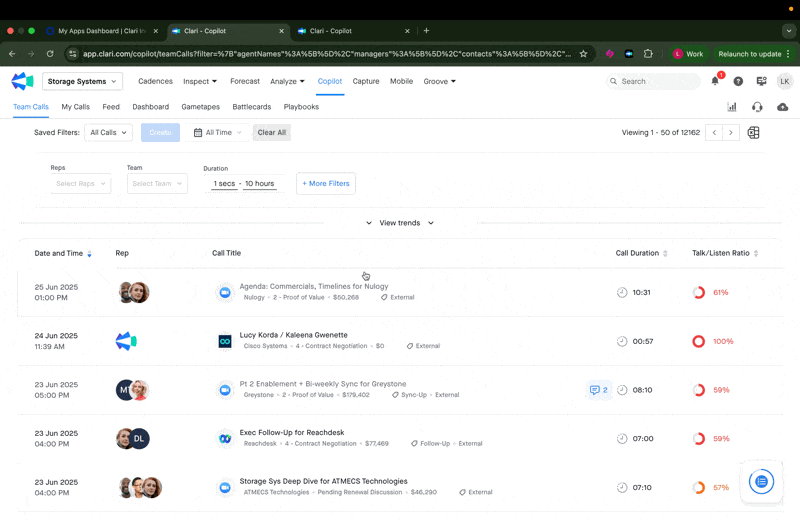Screen dimensions: 800x520
Task: Open the comments icon on the Greystone call
Action: [x=599, y=390]
